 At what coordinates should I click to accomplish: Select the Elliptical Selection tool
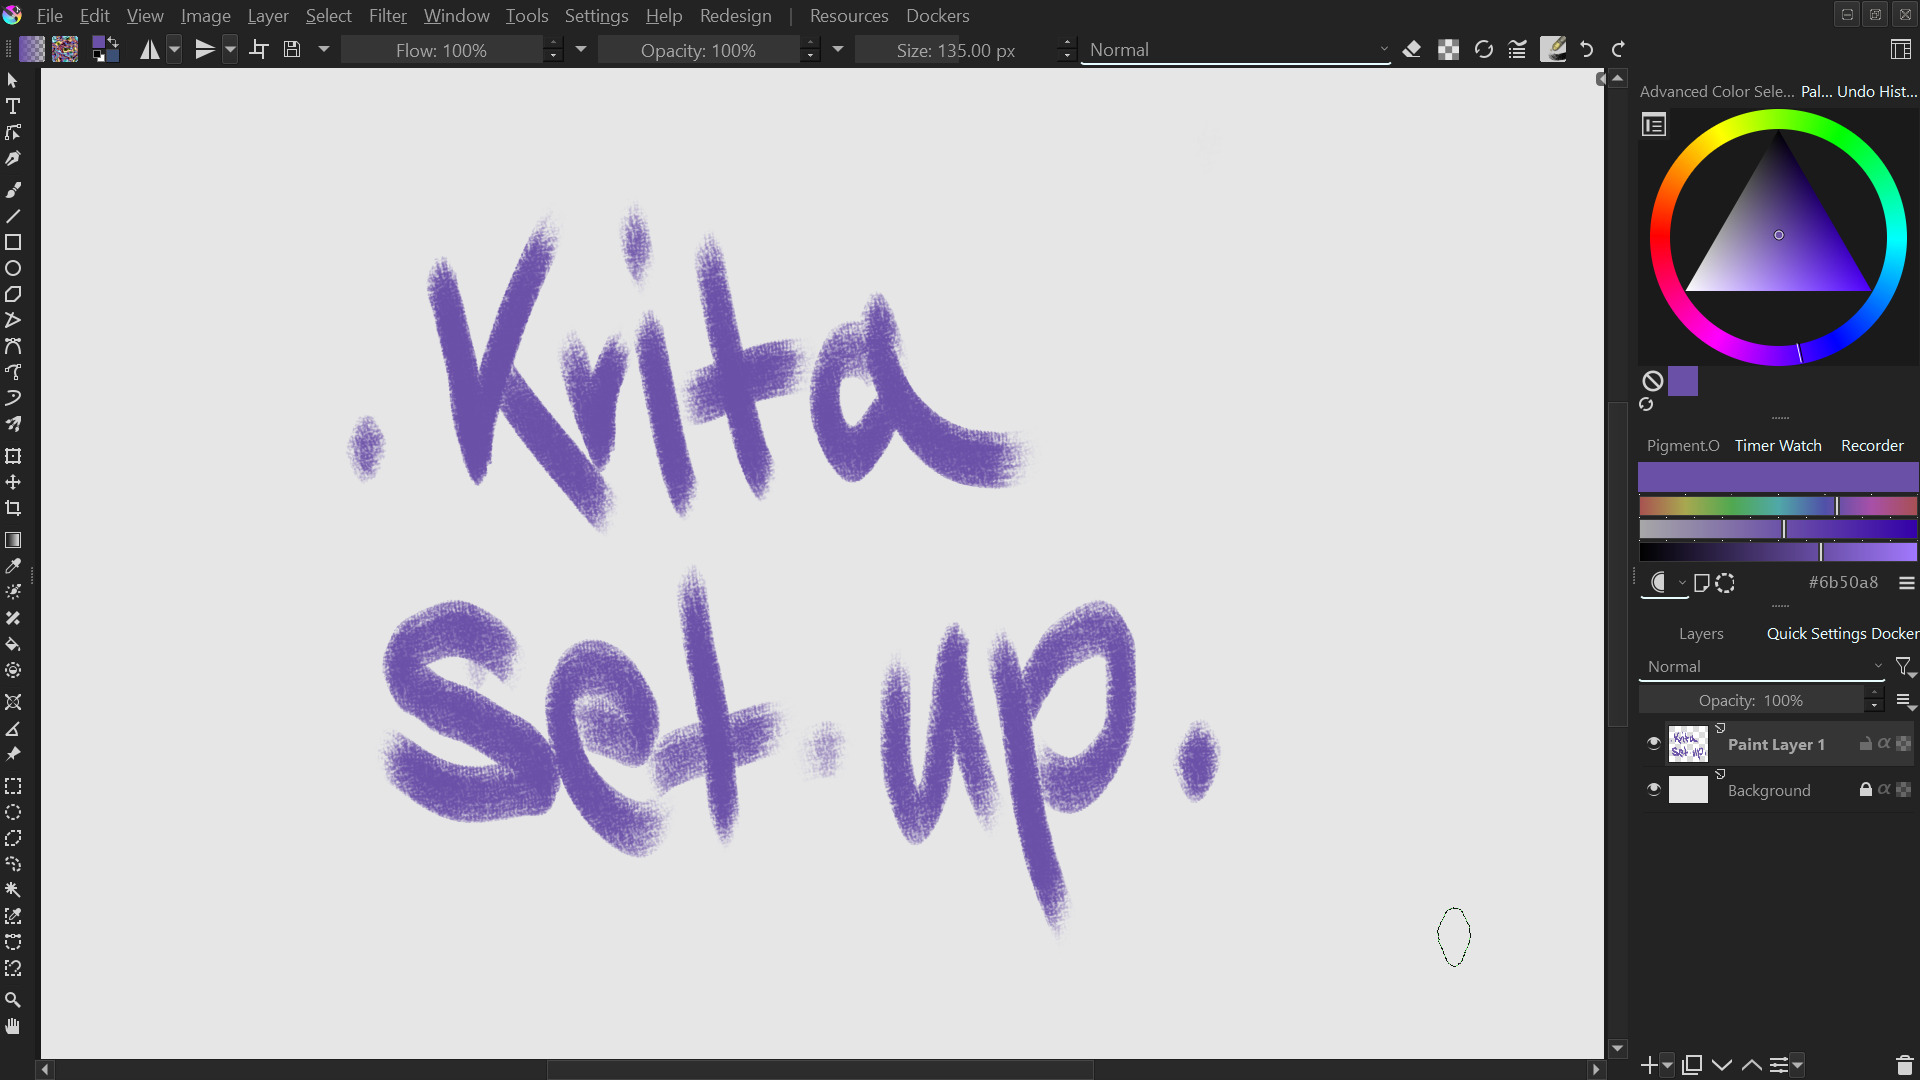[13, 812]
